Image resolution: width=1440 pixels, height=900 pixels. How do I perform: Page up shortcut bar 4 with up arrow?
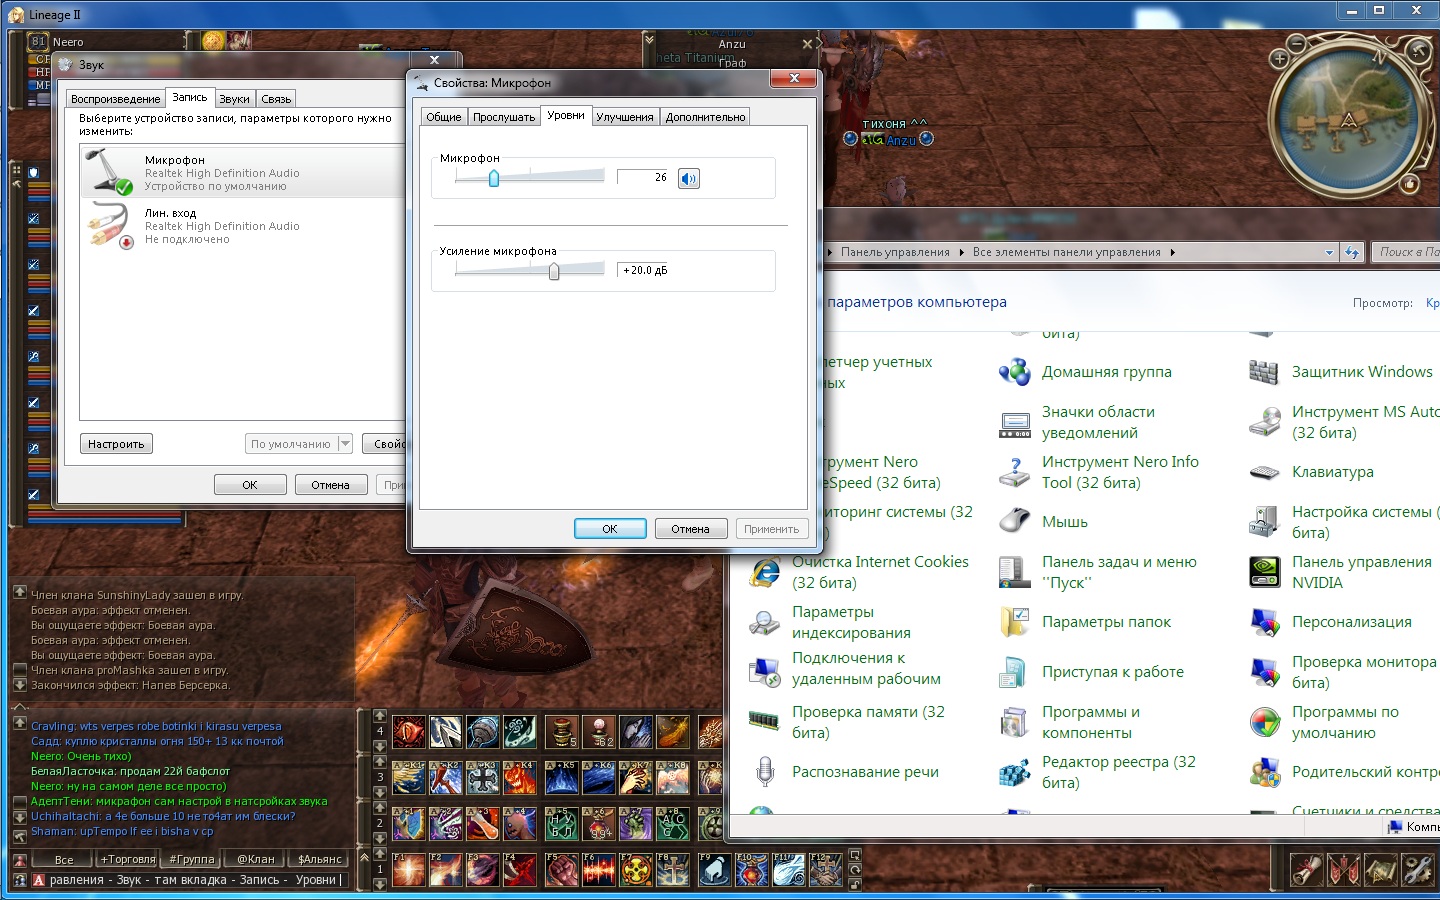pyautogui.click(x=380, y=717)
